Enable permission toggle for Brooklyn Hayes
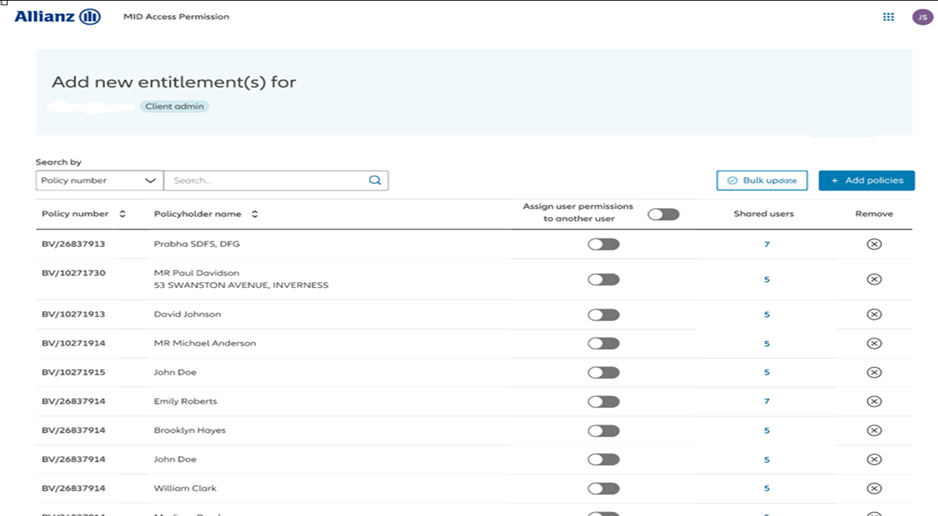This screenshot has width=938, height=516. 604,430
